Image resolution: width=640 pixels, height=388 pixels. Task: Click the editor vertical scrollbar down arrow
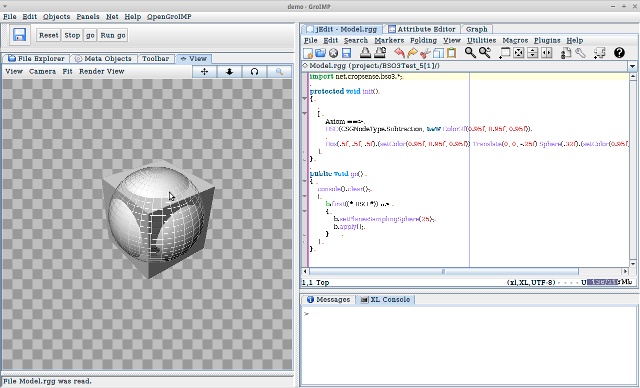click(x=633, y=264)
